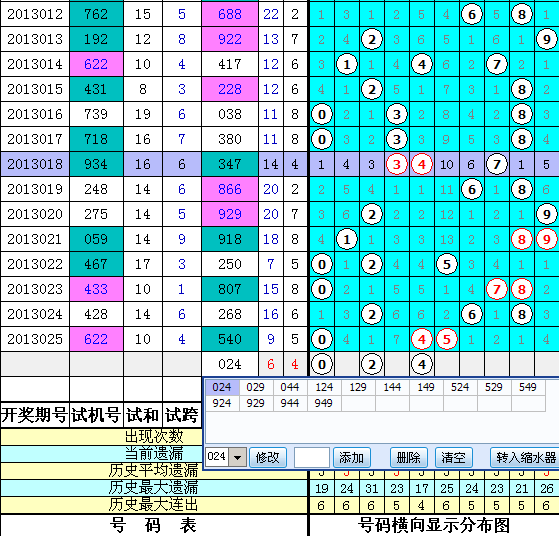
Task: Click the 试机号 column header
Action: click(96, 415)
